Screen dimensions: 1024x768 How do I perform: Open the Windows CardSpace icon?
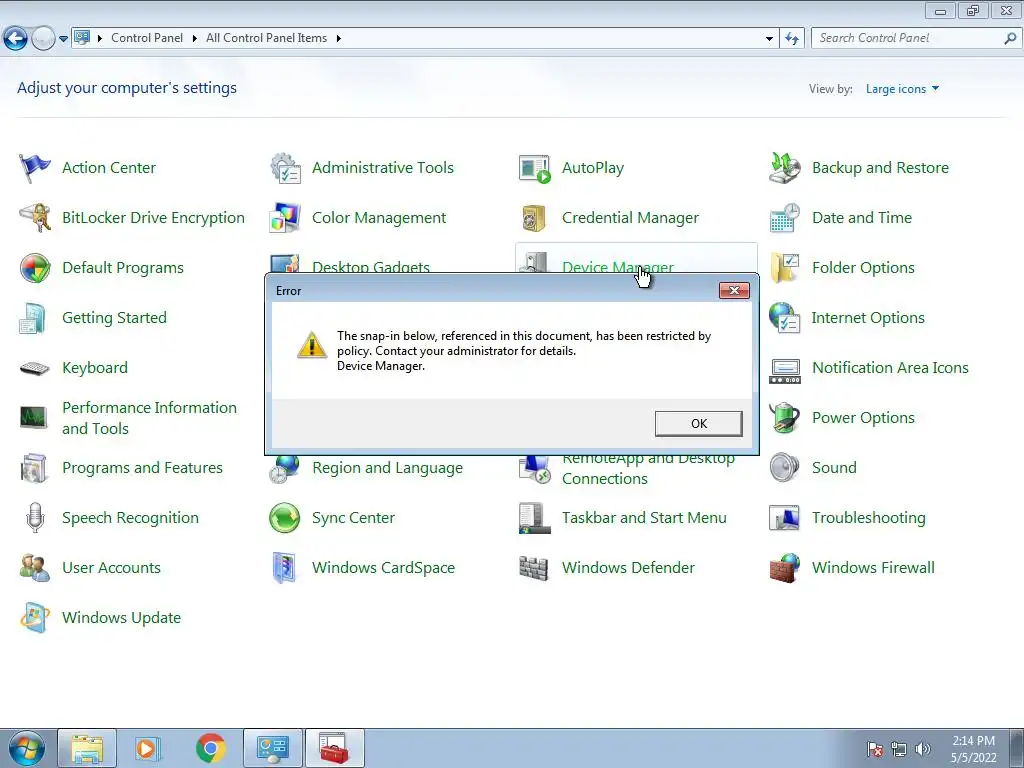point(285,568)
